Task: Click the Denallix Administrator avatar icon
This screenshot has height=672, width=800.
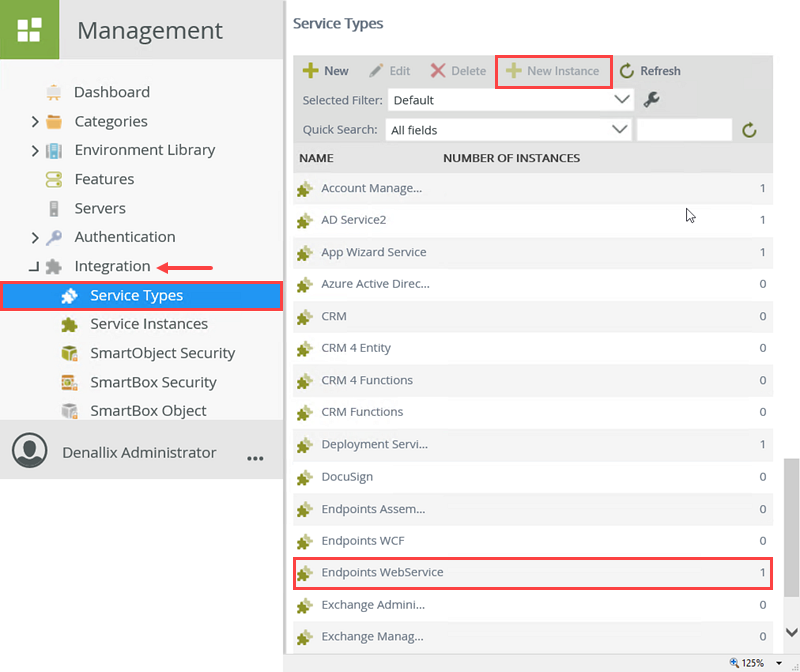Action: [30, 451]
